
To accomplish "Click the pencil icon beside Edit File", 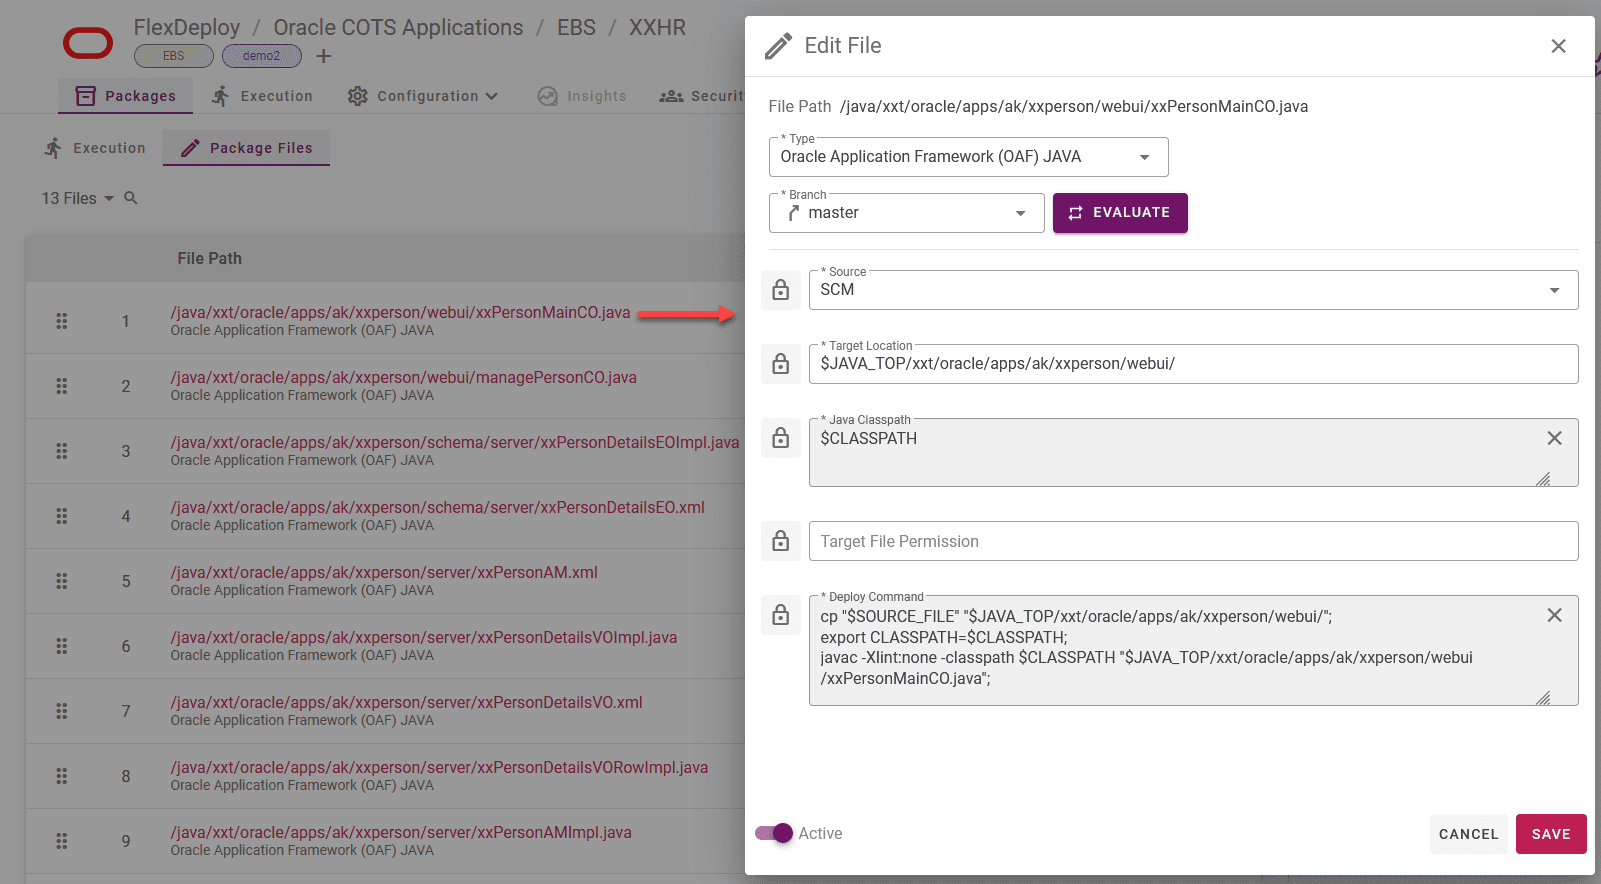I will click(x=778, y=46).
